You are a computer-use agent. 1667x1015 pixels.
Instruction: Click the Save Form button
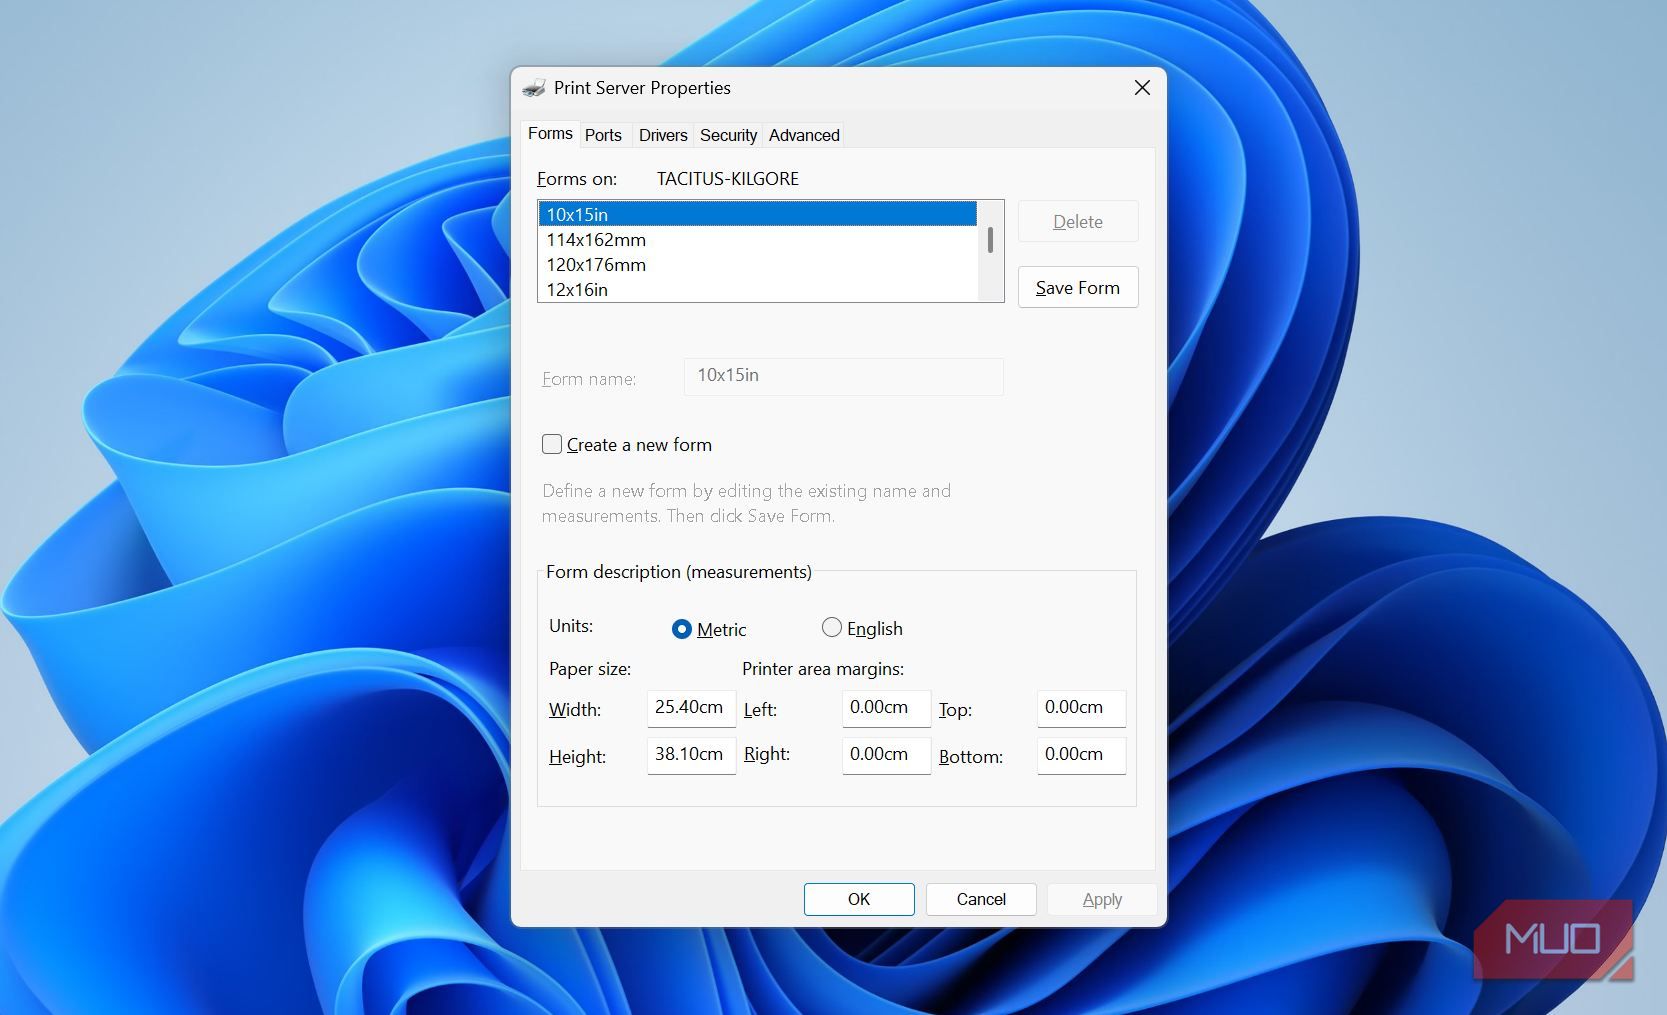(x=1078, y=288)
